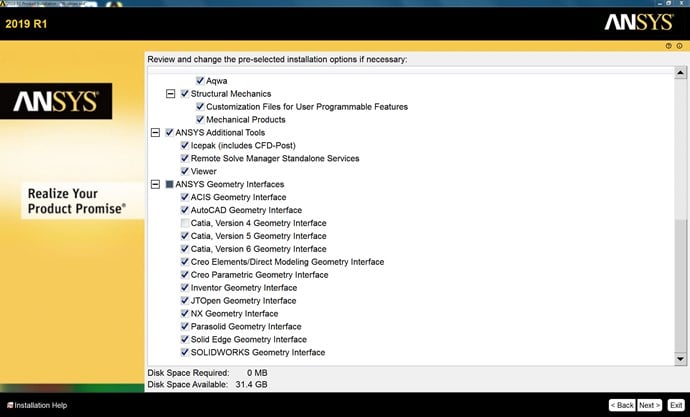This screenshot has height=417, width=690.
Task: Click the vertical scrollbar thumb
Action: pyautogui.click(x=680, y=284)
